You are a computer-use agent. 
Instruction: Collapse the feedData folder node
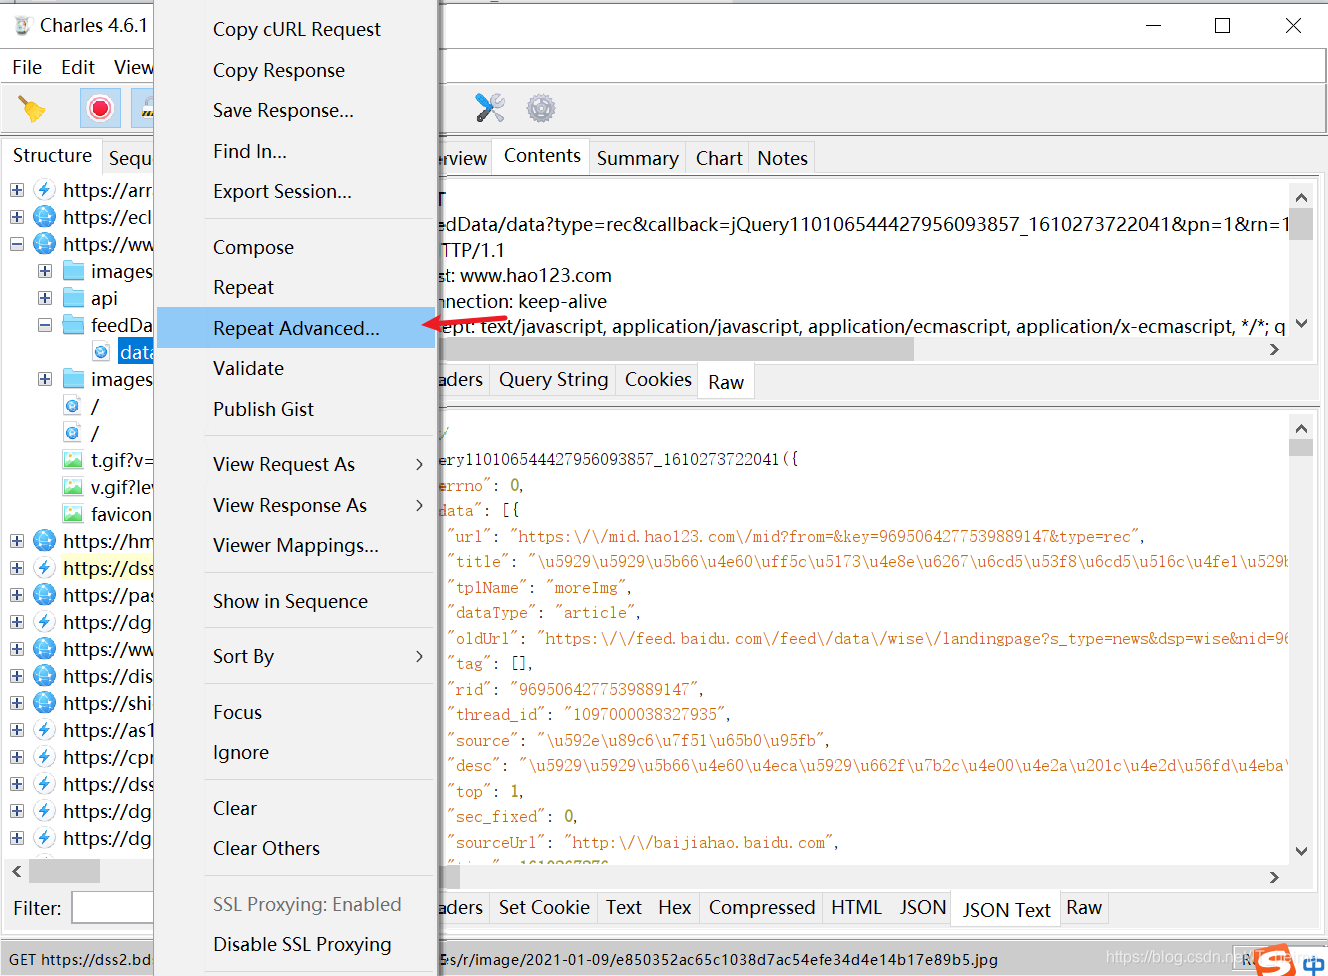pyautogui.click(x=45, y=325)
